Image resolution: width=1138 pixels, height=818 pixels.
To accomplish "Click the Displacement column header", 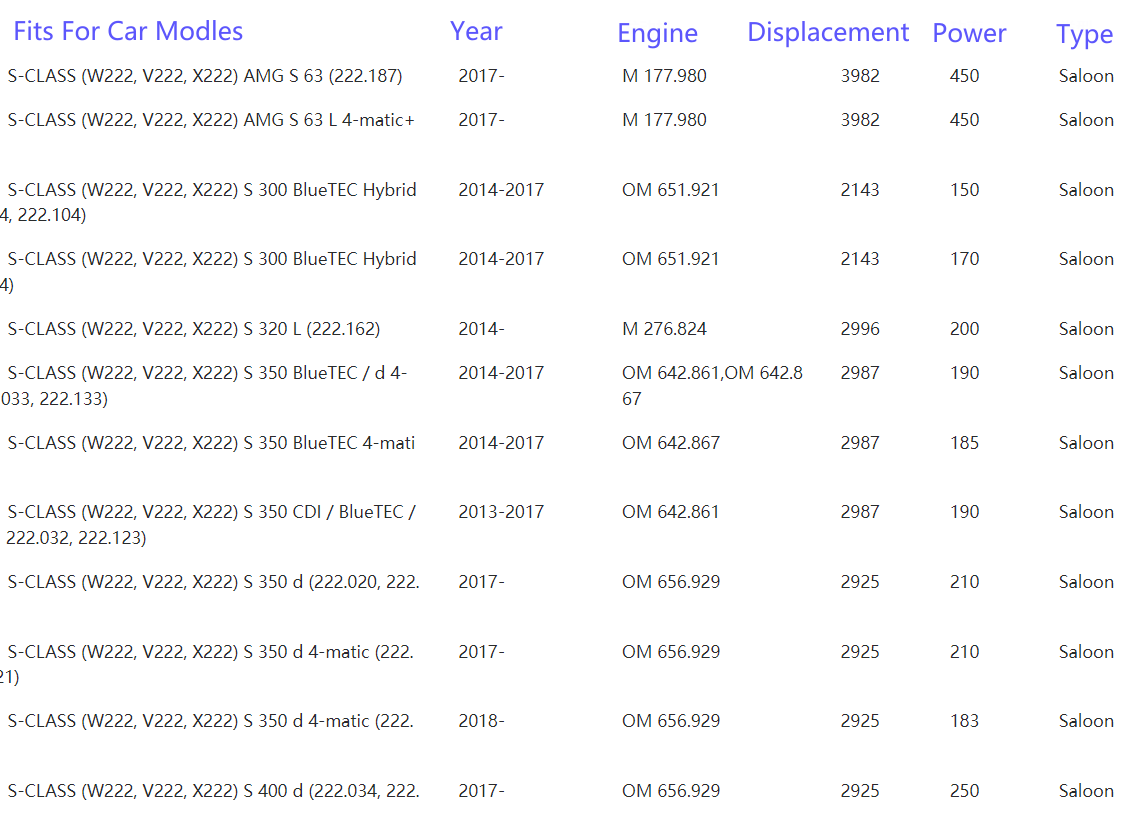I will [x=827, y=32].
